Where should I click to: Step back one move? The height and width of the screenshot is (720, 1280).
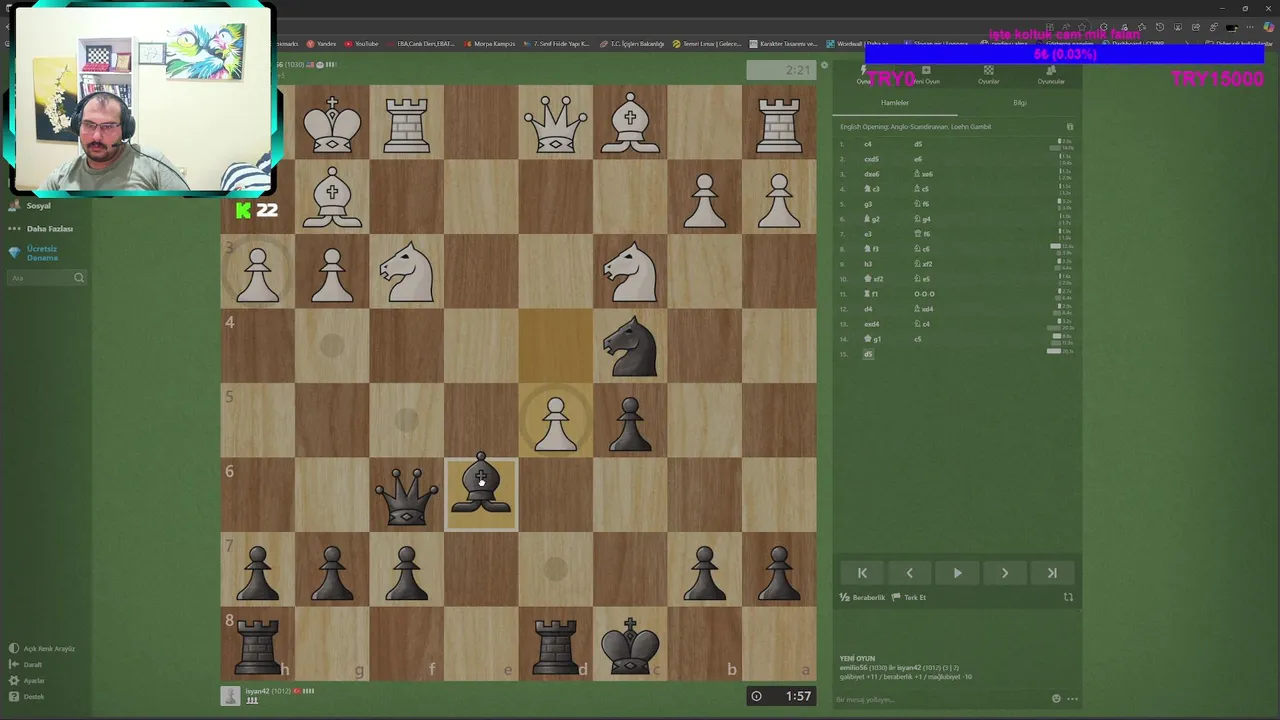[909, 573]
